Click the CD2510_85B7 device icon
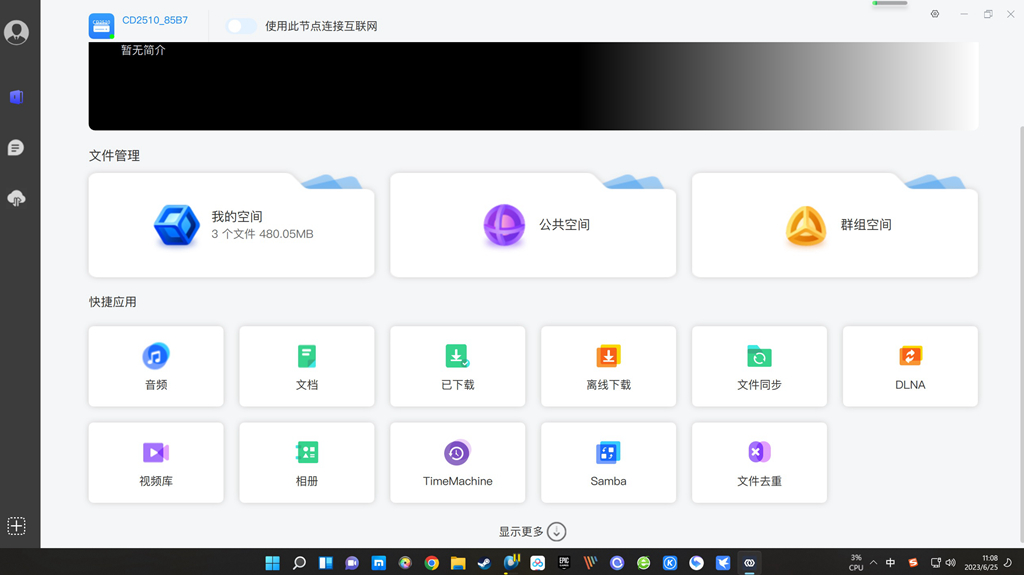Image resolution: width=1024 pixels, height=575 pixels. 101,26
